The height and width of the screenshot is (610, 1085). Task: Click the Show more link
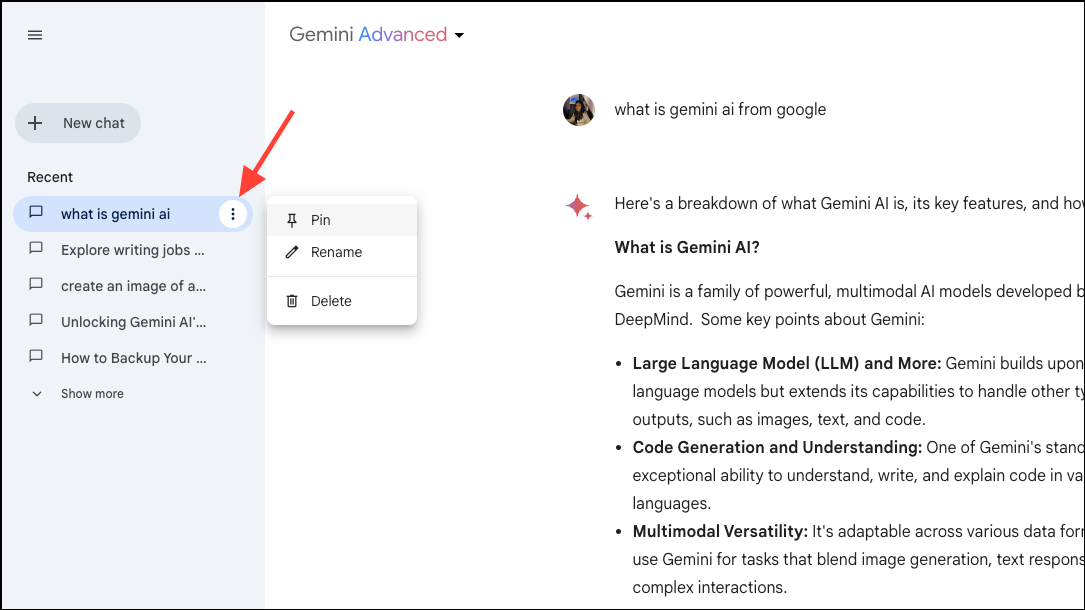coord(91,393)
